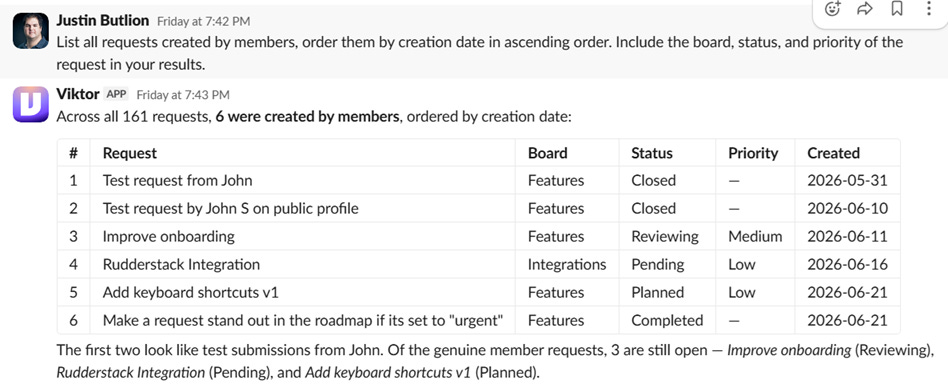The height and width of the screenshot is (384, 948).
Task: Click the Completed status cell in row 6
Action: (667, 320)
